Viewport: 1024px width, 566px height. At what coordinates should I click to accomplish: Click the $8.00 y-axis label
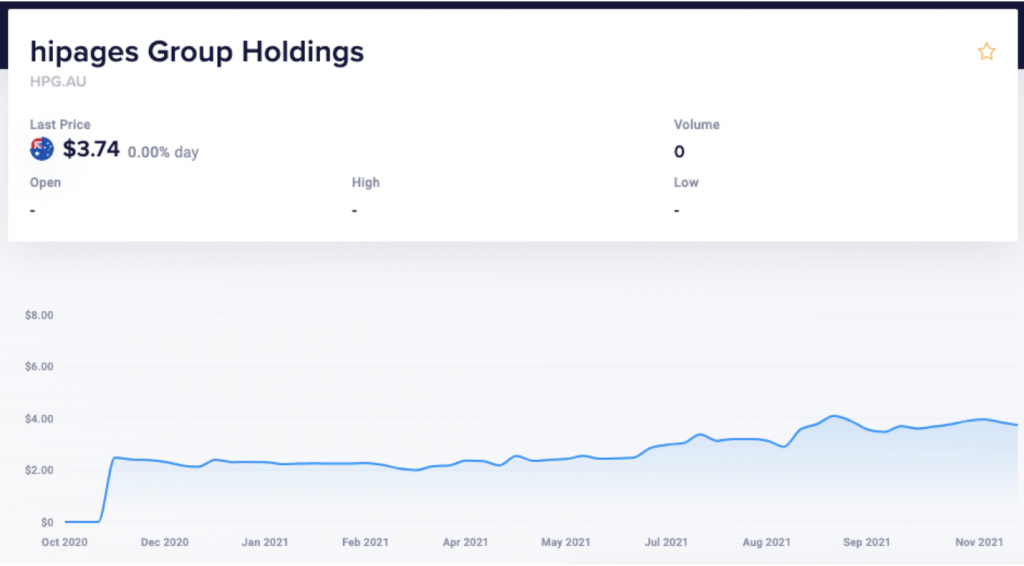tap(39, 315)
